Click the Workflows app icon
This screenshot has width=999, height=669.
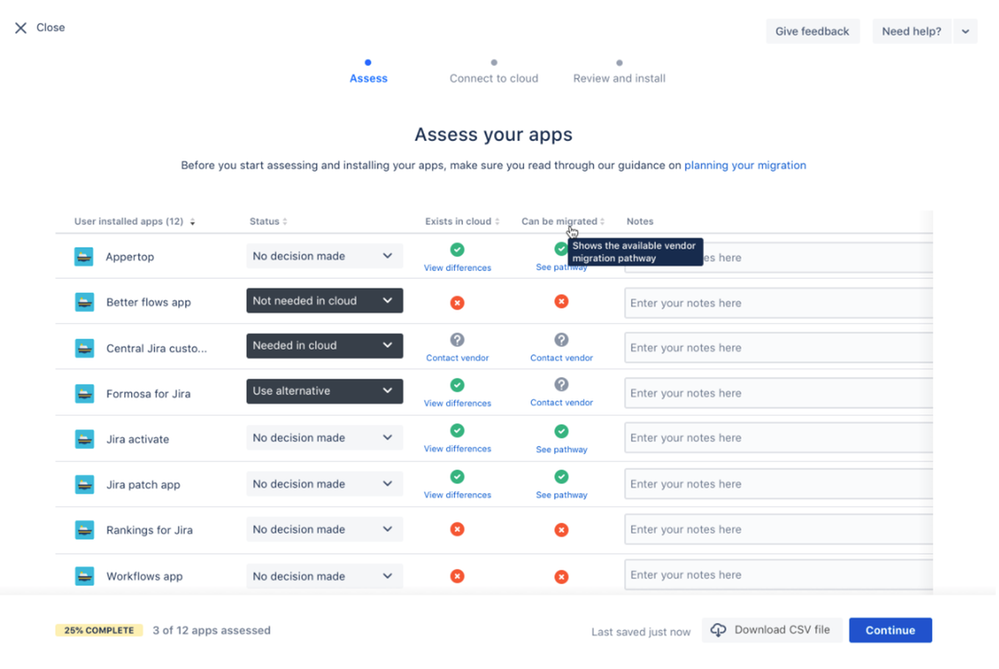point(84,576)
